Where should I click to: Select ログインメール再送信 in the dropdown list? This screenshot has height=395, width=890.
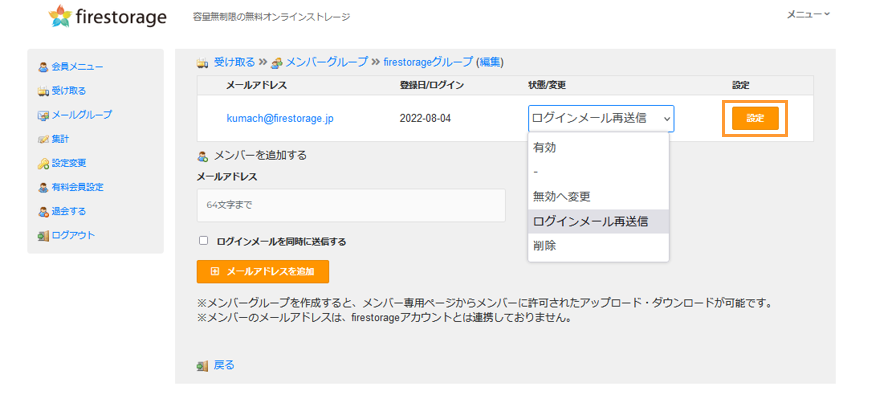point(598,221)
